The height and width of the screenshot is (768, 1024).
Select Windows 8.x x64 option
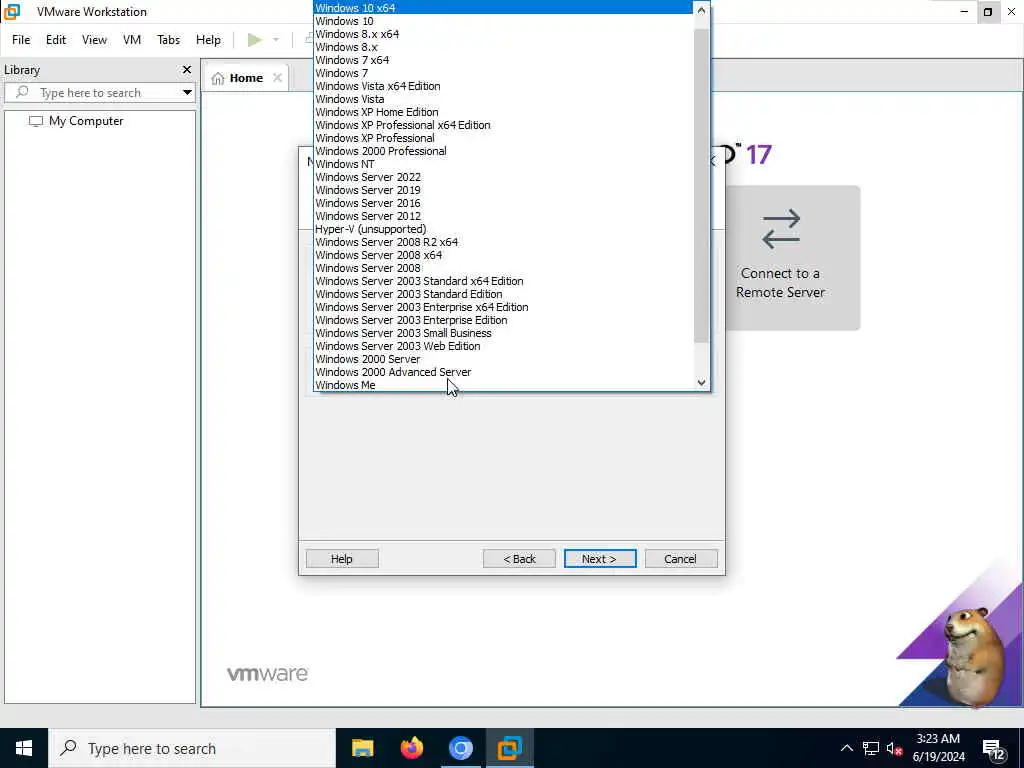pyautogui.click(x=503, y=34)
